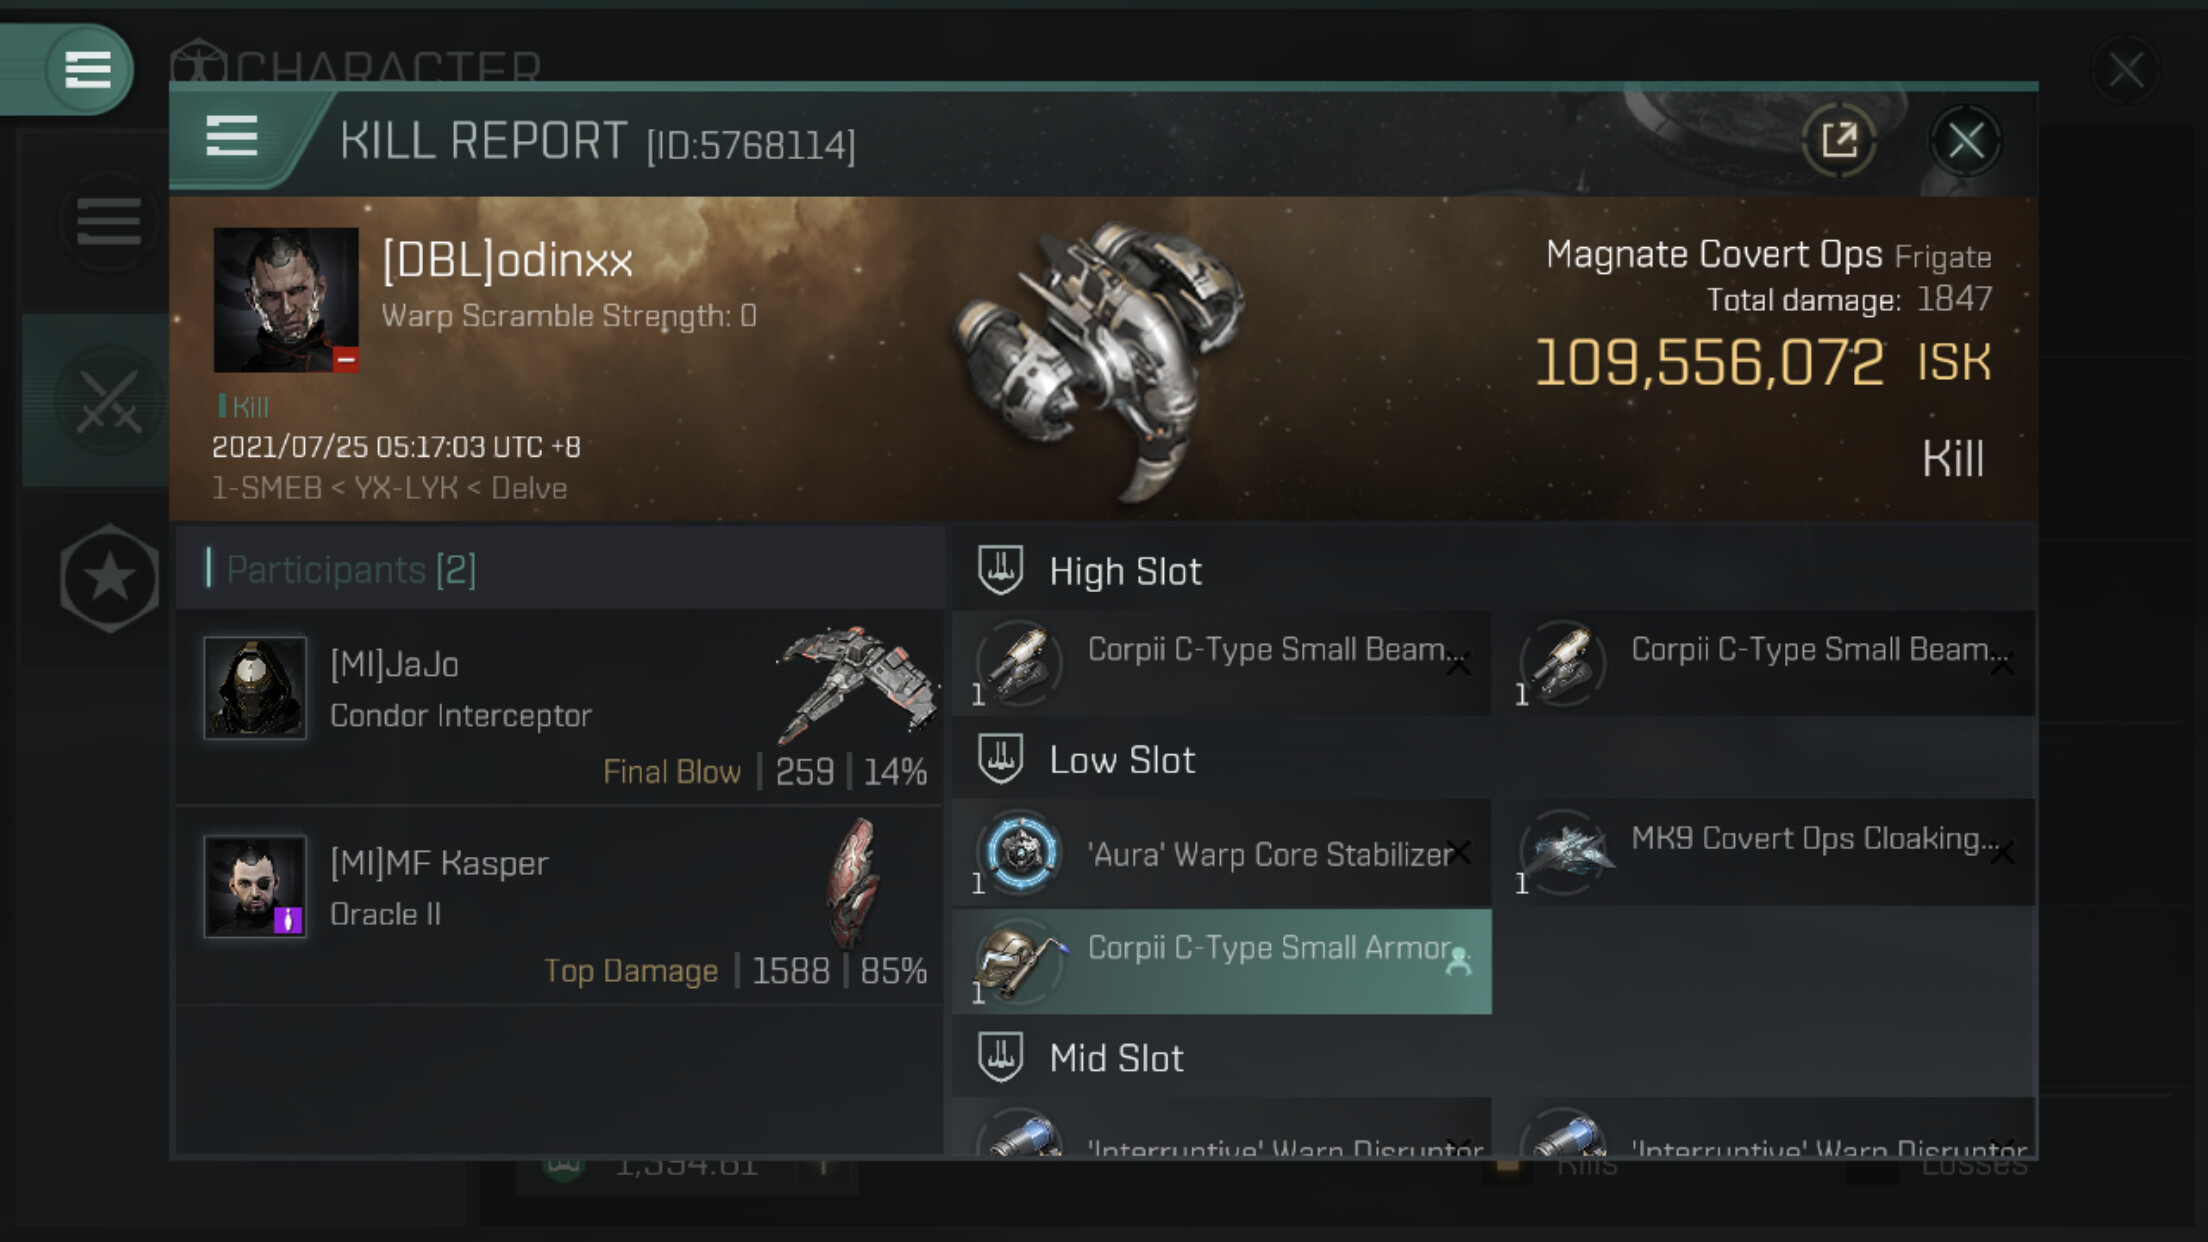Open the kill report hamburger menu
The width and height of the screenshot is (2208, 1242).
coord(232,136)
